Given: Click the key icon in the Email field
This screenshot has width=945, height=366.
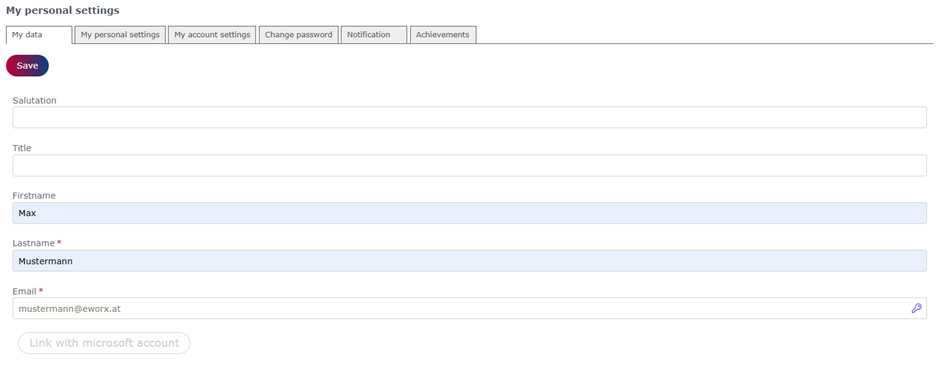Looking at the screenshot, I should [916, 309].
